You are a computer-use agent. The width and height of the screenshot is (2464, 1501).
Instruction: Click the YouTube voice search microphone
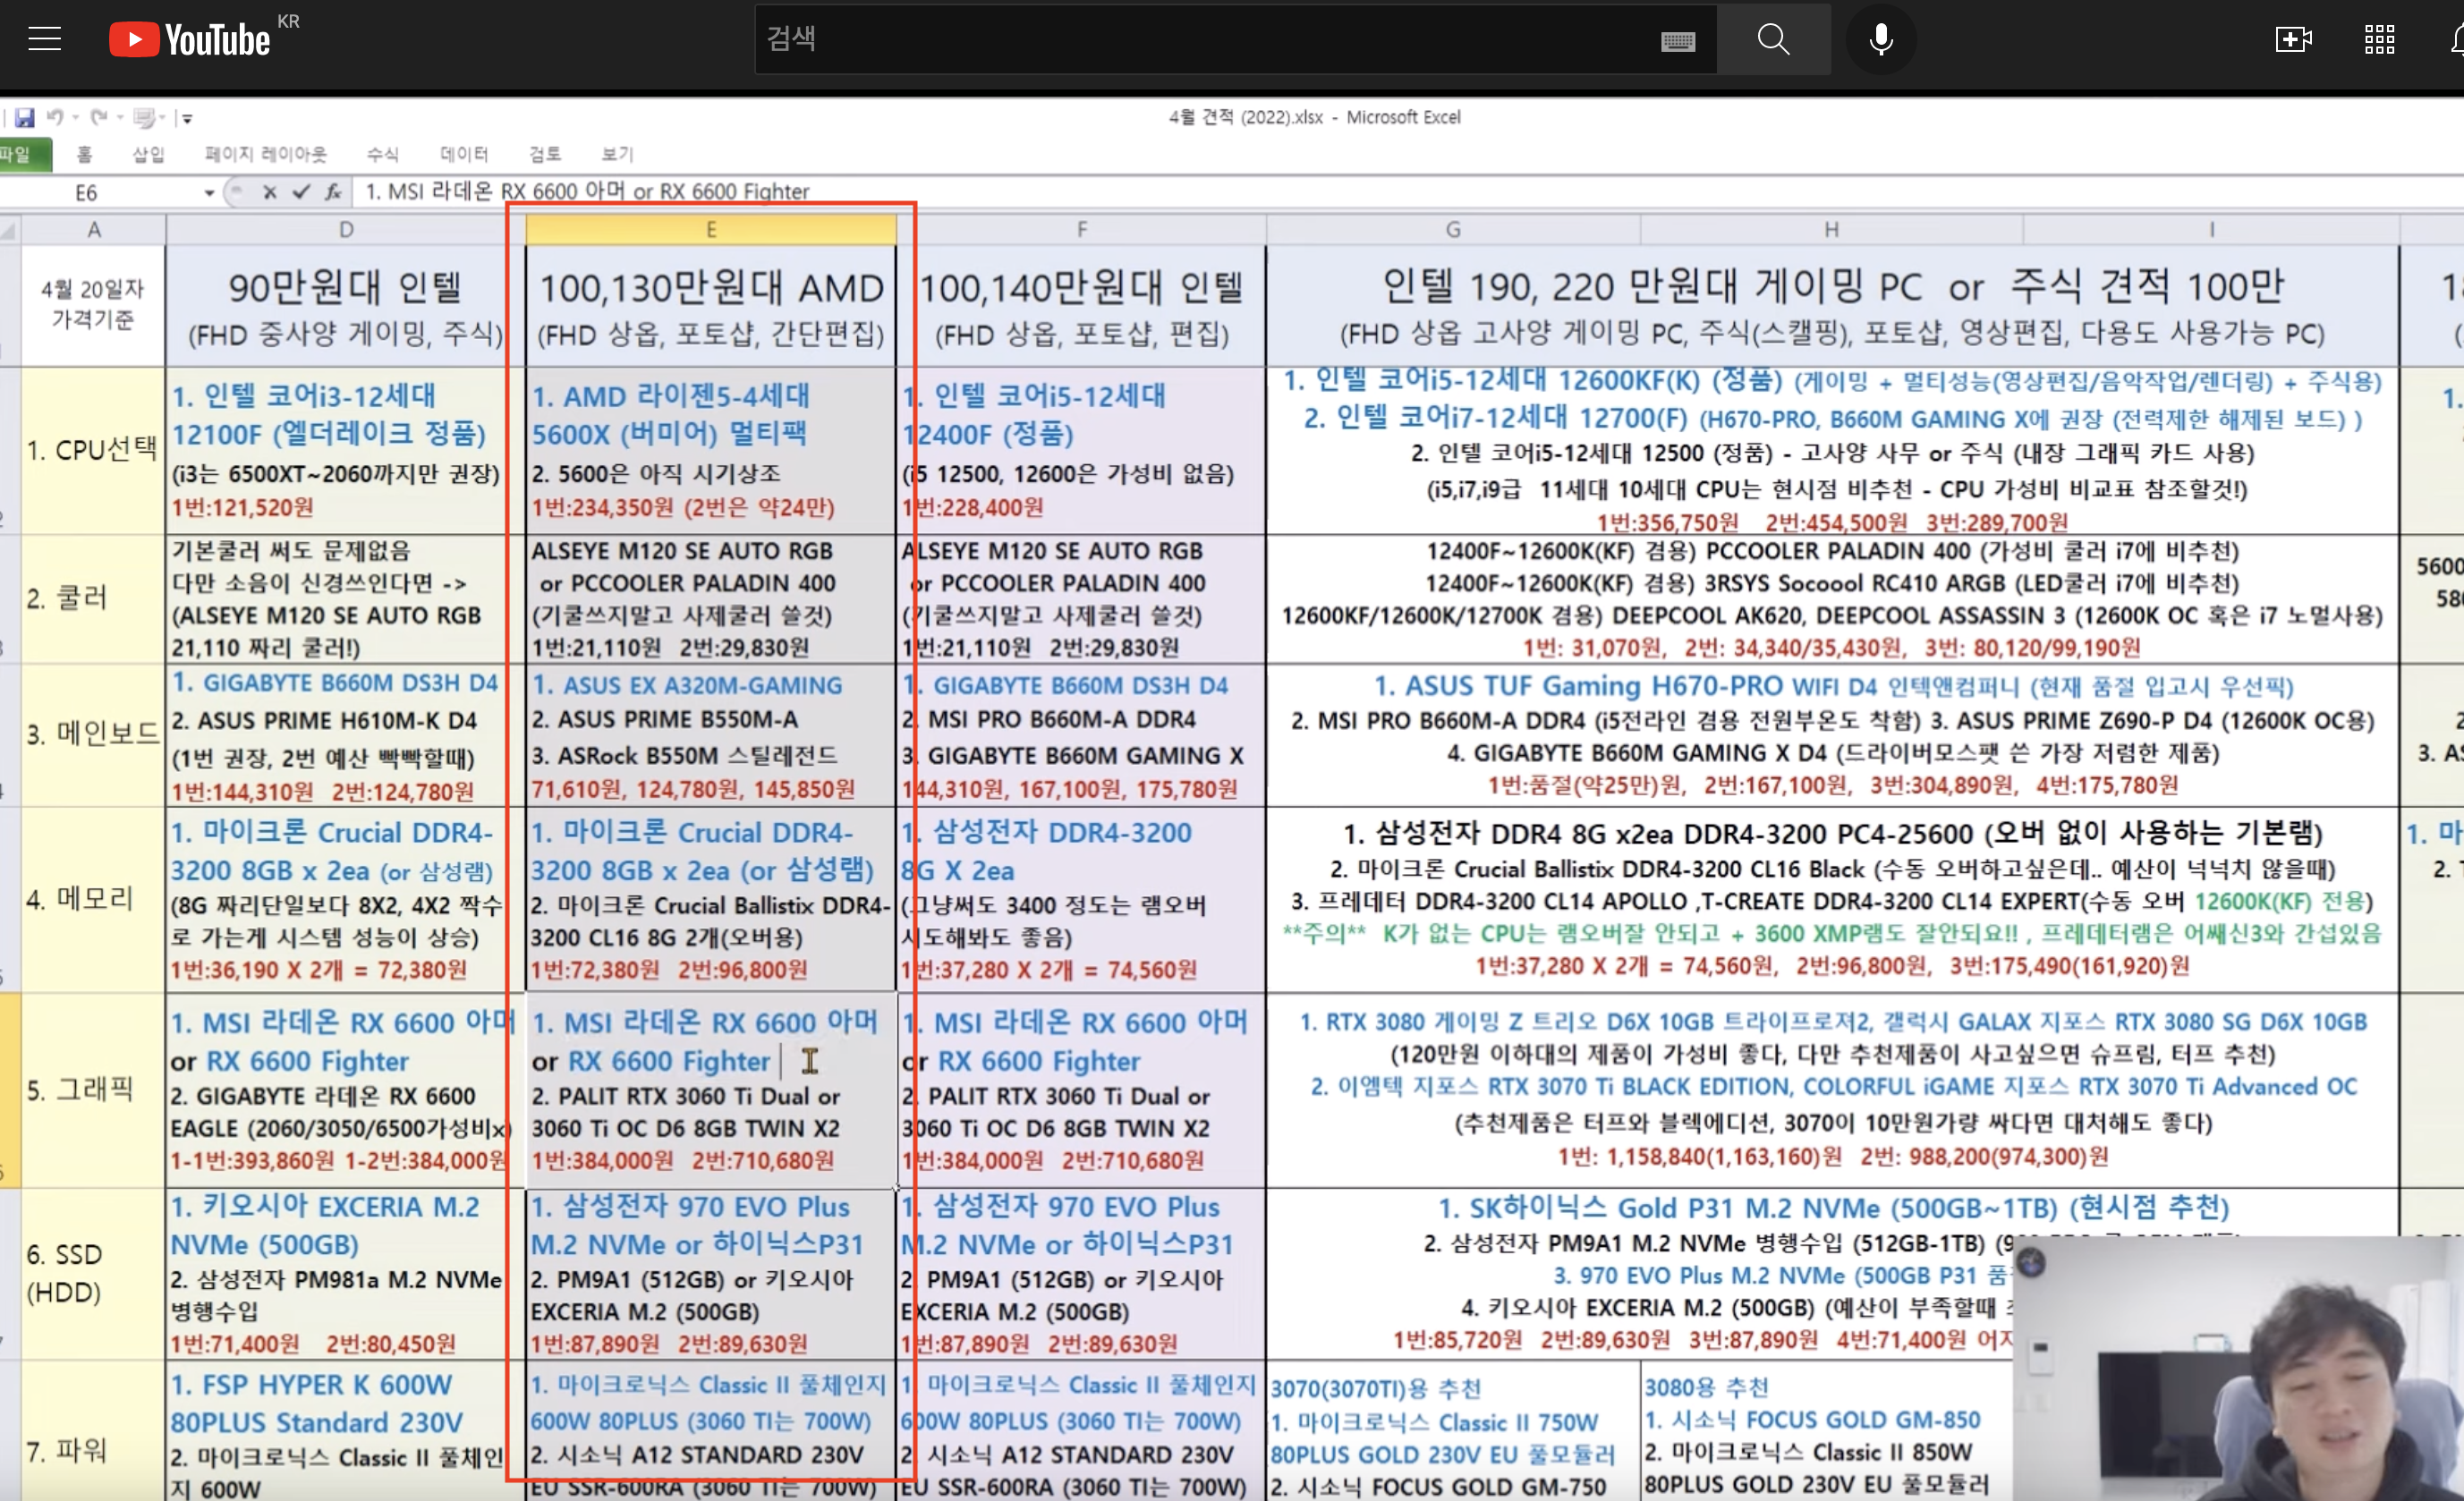pos(1880,40)
